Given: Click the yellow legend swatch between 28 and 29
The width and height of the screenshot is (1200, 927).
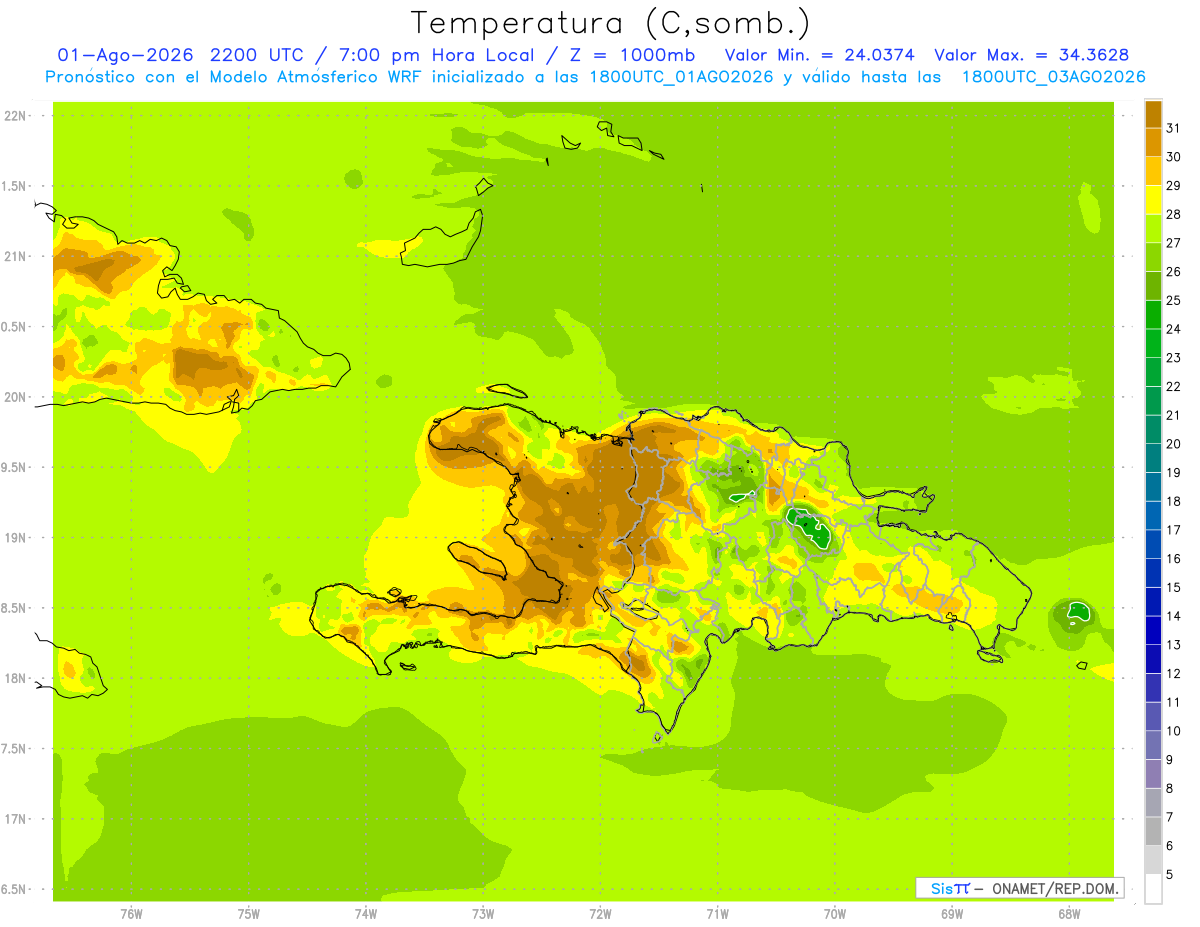Looking at the screenshot, I should 1153,199.
